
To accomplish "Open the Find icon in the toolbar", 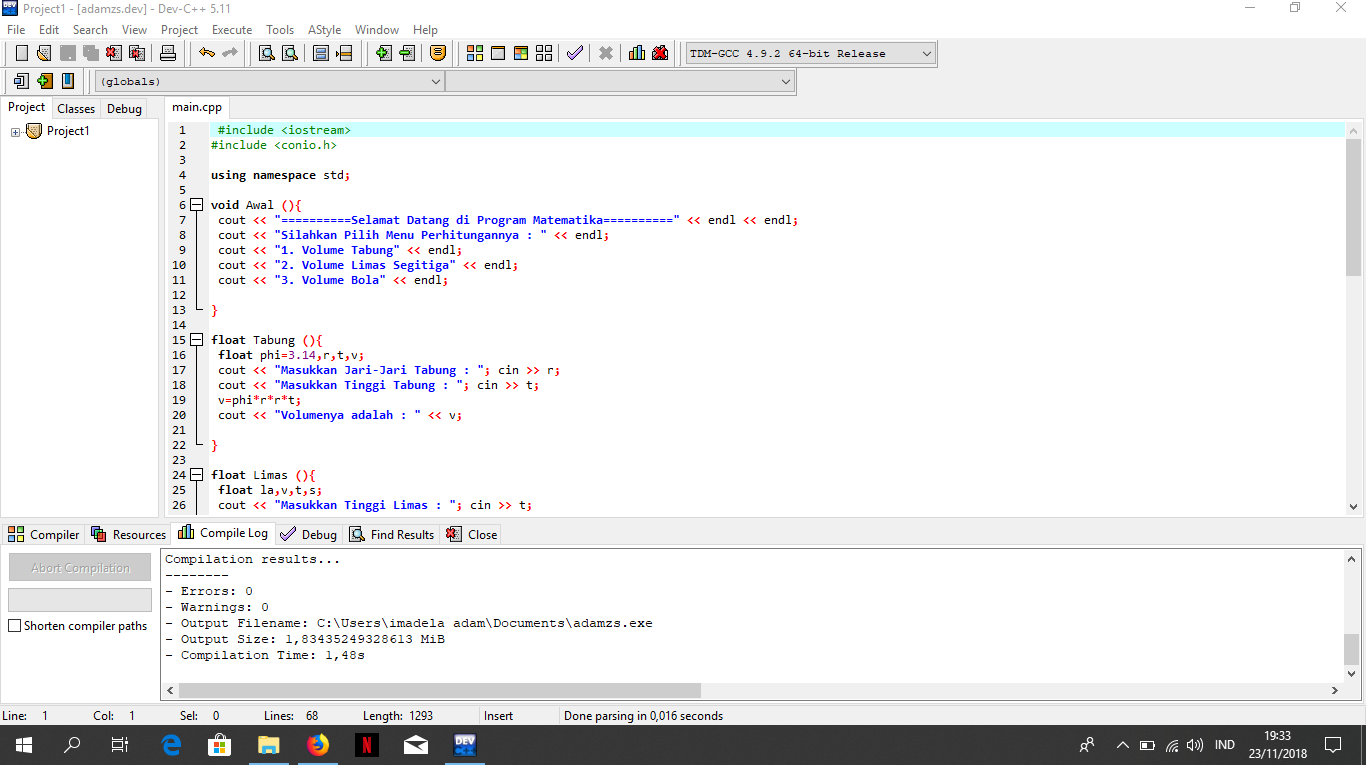I will (266, 53).
